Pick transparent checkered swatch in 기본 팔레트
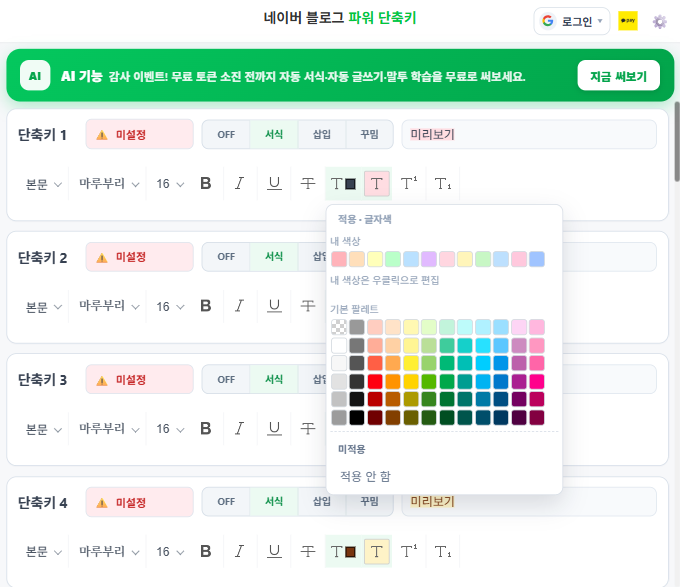Image resolution: width=680 pixels, height=587 pixels. pos(339,327)
